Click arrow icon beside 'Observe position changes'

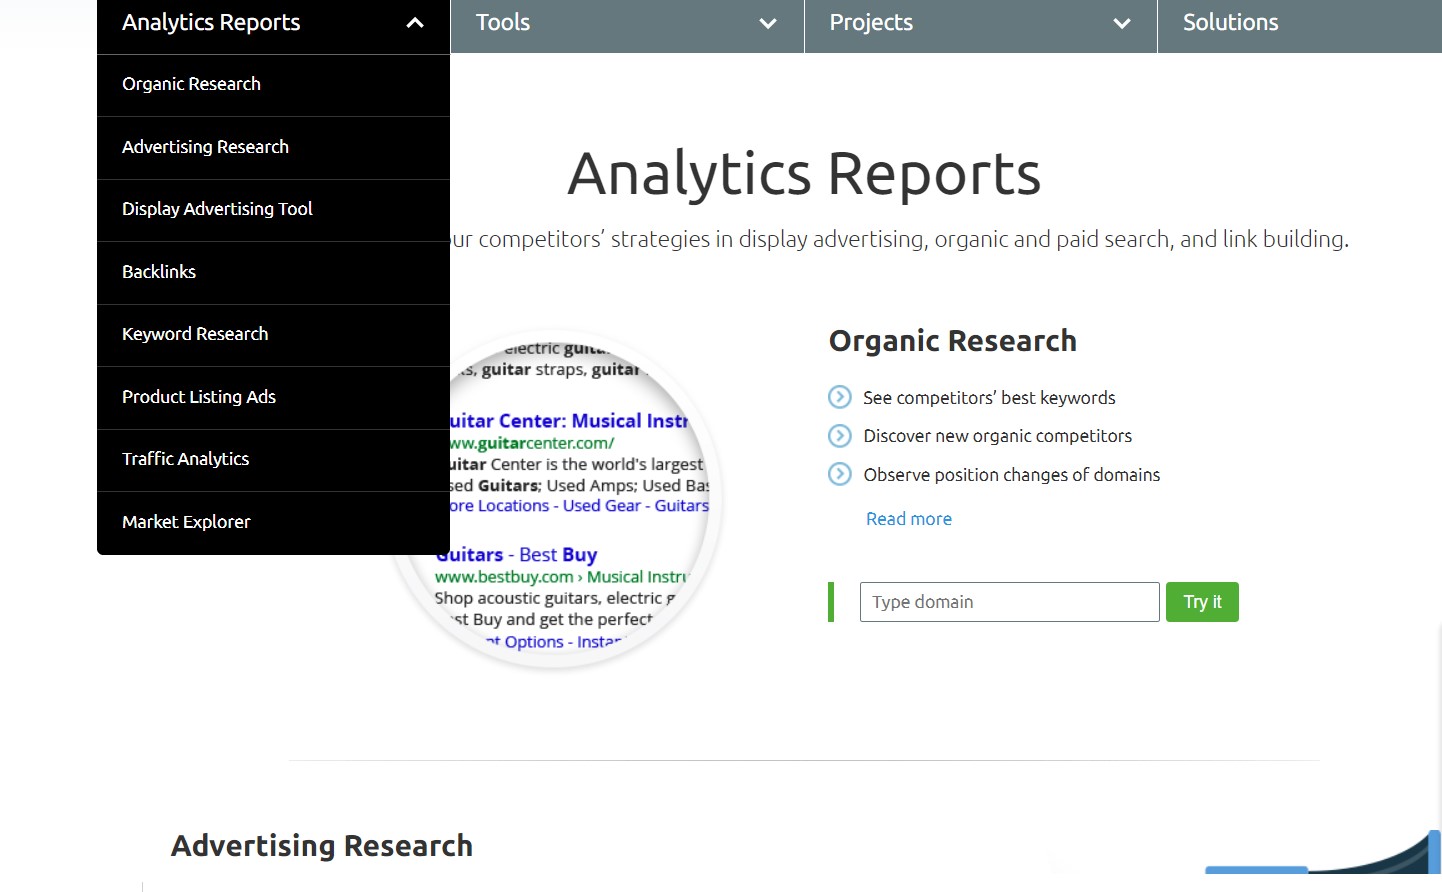click(840, 474)
